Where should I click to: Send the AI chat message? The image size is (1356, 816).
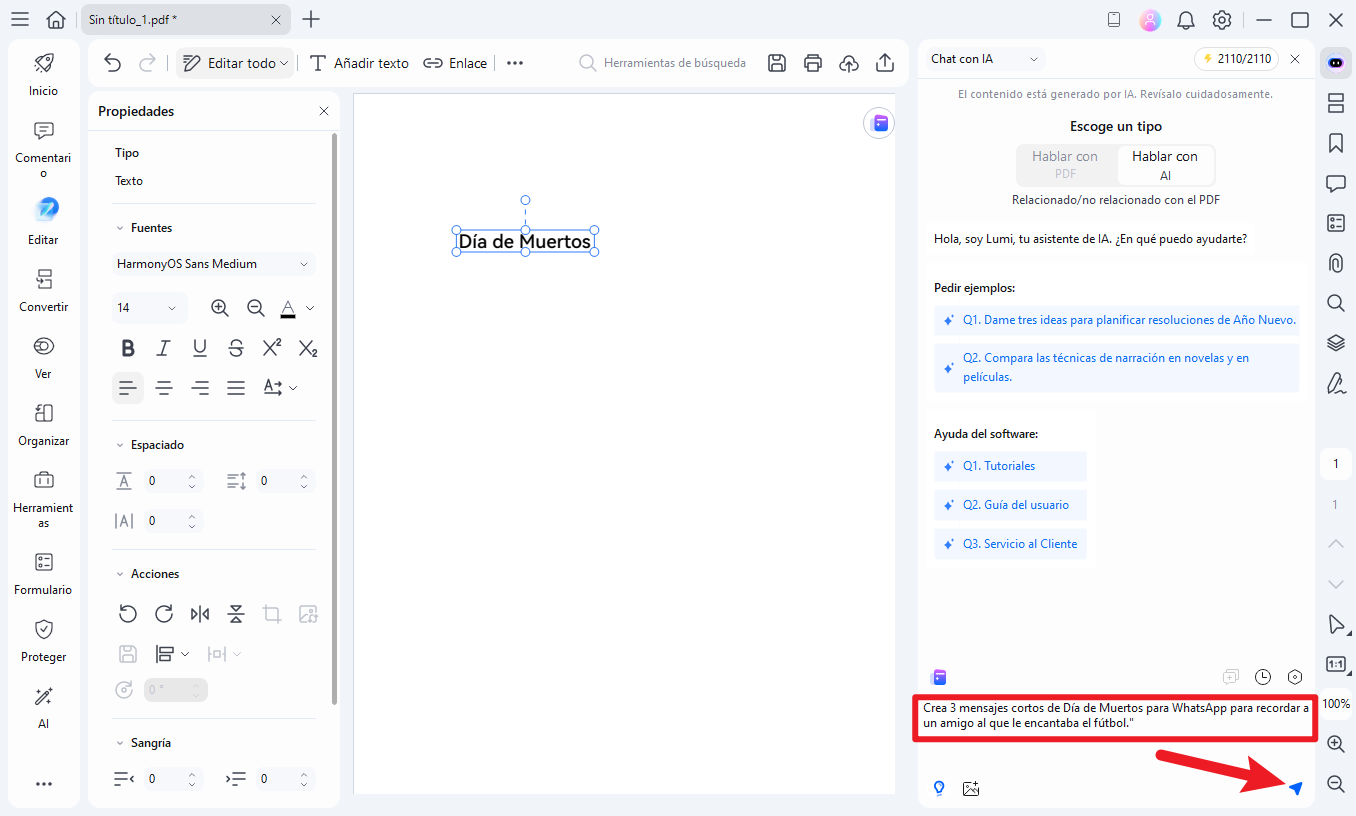(x=1296, y=788)
